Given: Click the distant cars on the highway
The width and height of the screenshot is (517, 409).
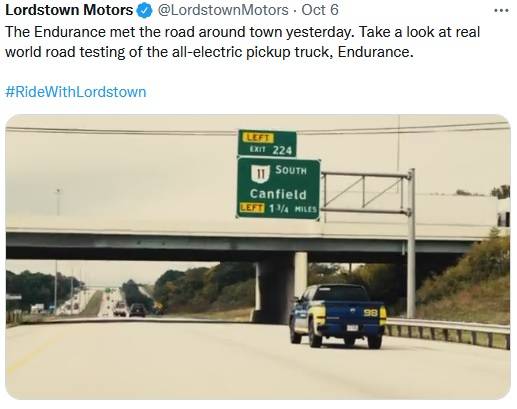Looking at the screenshot, I should pos(129,309).
